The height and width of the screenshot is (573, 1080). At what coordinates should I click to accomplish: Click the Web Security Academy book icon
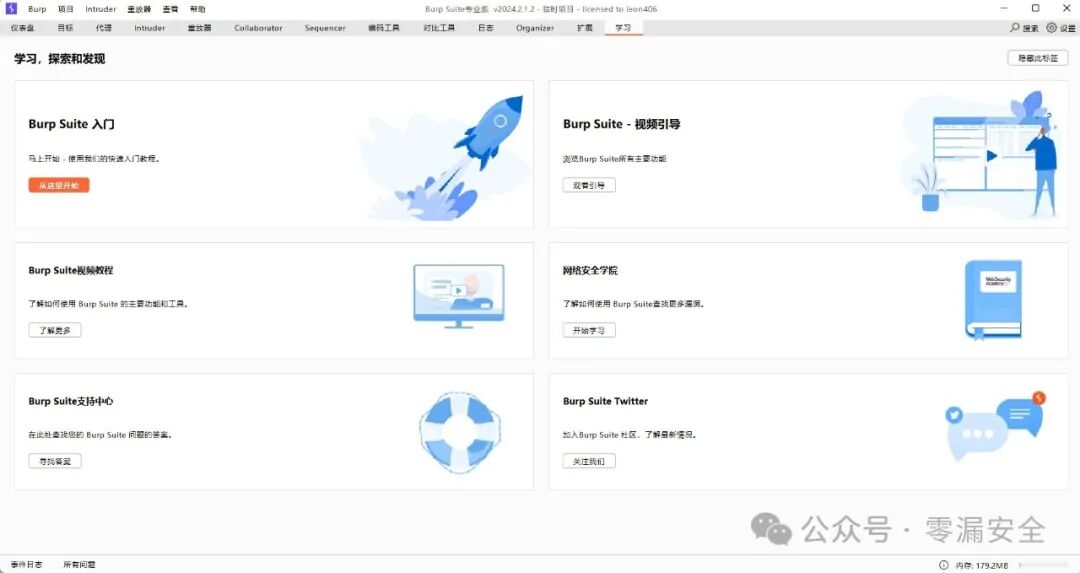(x=993, y=299)
